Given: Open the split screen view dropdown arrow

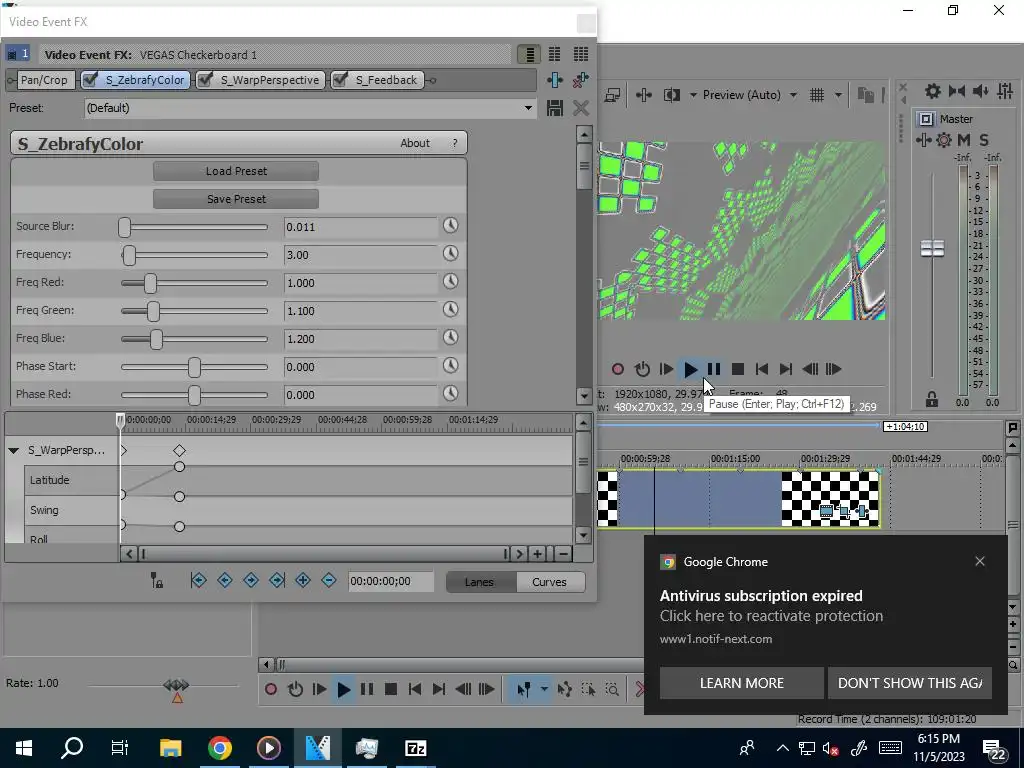Looking at the screenshot, I should (x=693, y=95).
